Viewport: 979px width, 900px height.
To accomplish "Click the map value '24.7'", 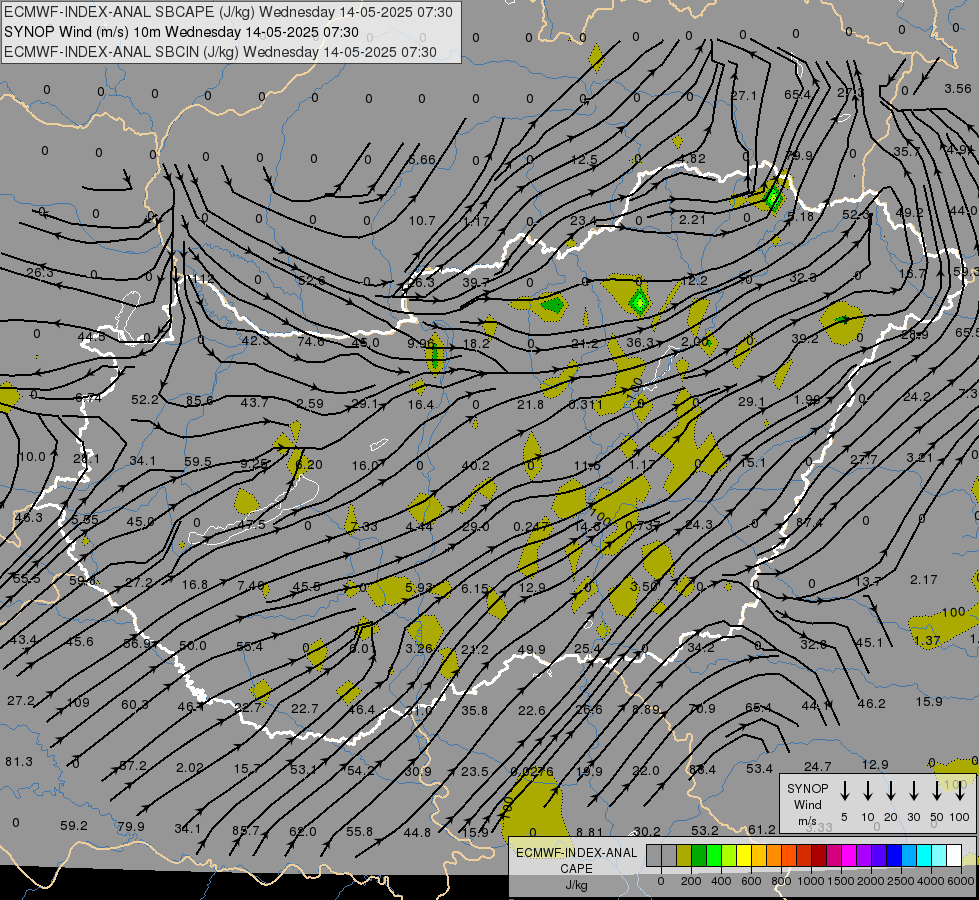I will click(x=817, y=766).
